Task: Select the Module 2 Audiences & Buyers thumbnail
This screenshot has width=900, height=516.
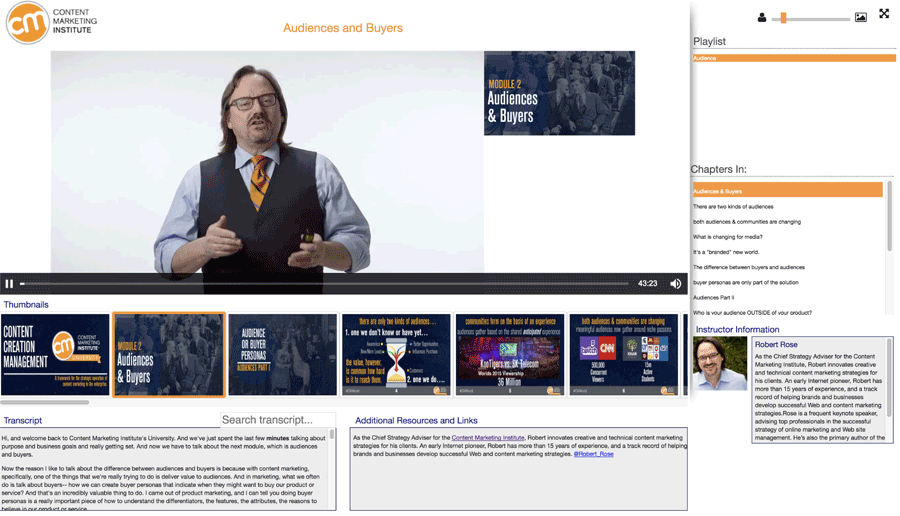Action: [169, 354]
